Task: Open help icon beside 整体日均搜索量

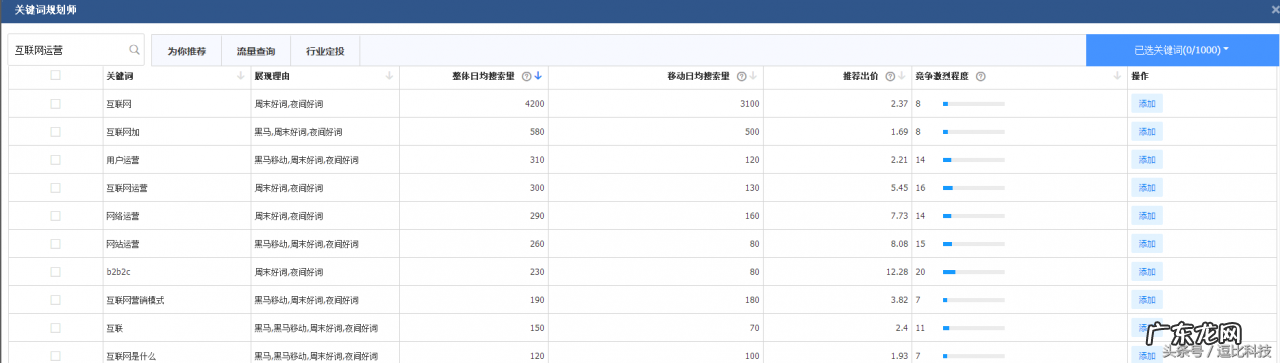Action: point(526,76)
